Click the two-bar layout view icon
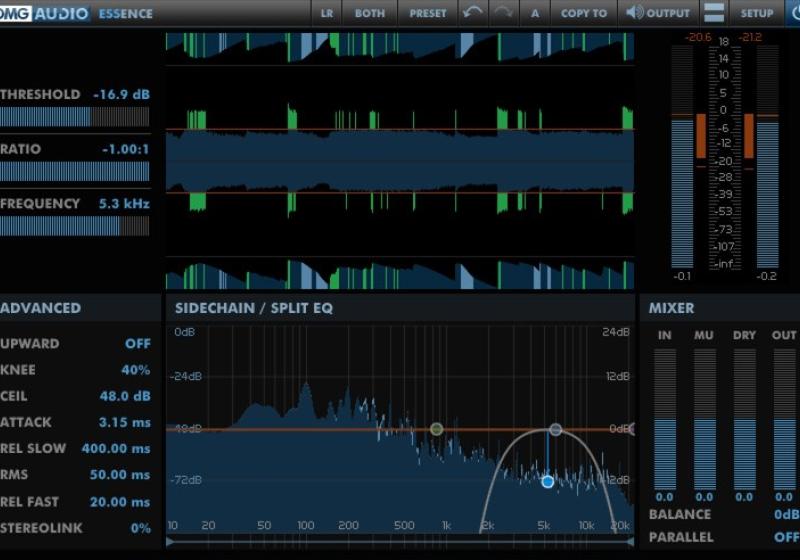800x560 pixels. click(x=714, y=13)
